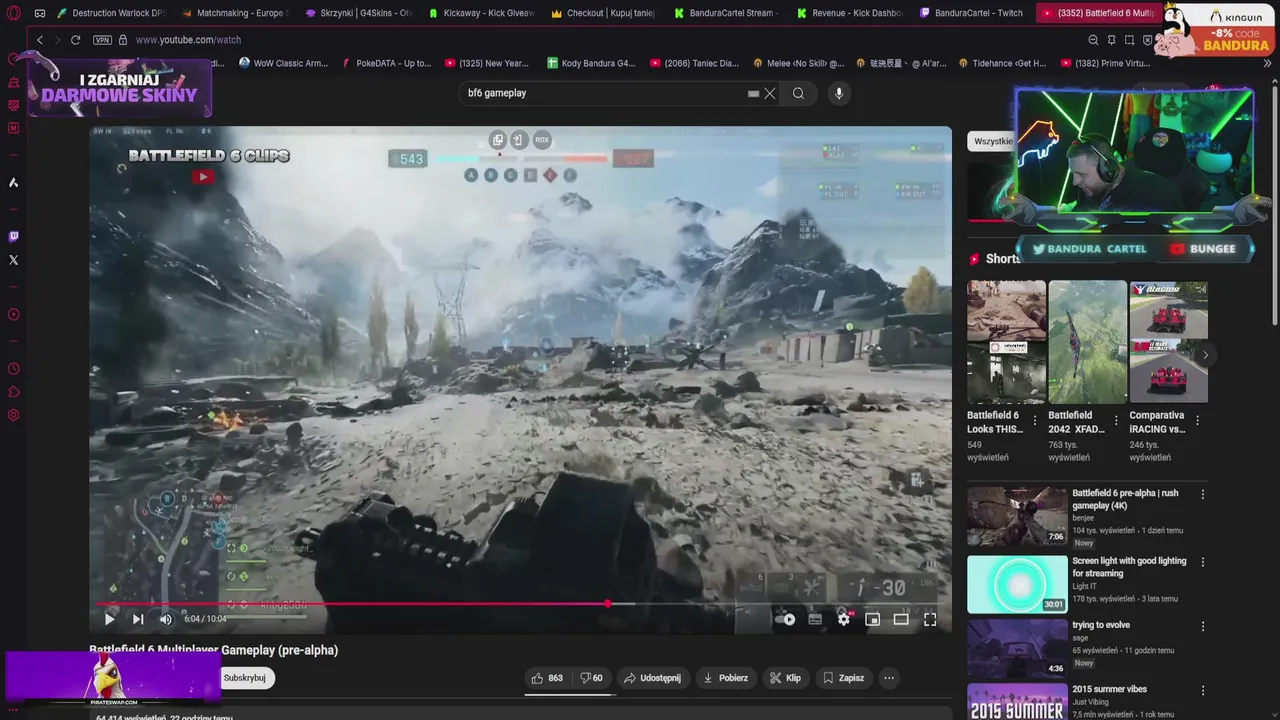Open more actions three-dot menu below video
Viewport: 1280px width, 720px height.
pyautogui.click(x=889, y=678)
